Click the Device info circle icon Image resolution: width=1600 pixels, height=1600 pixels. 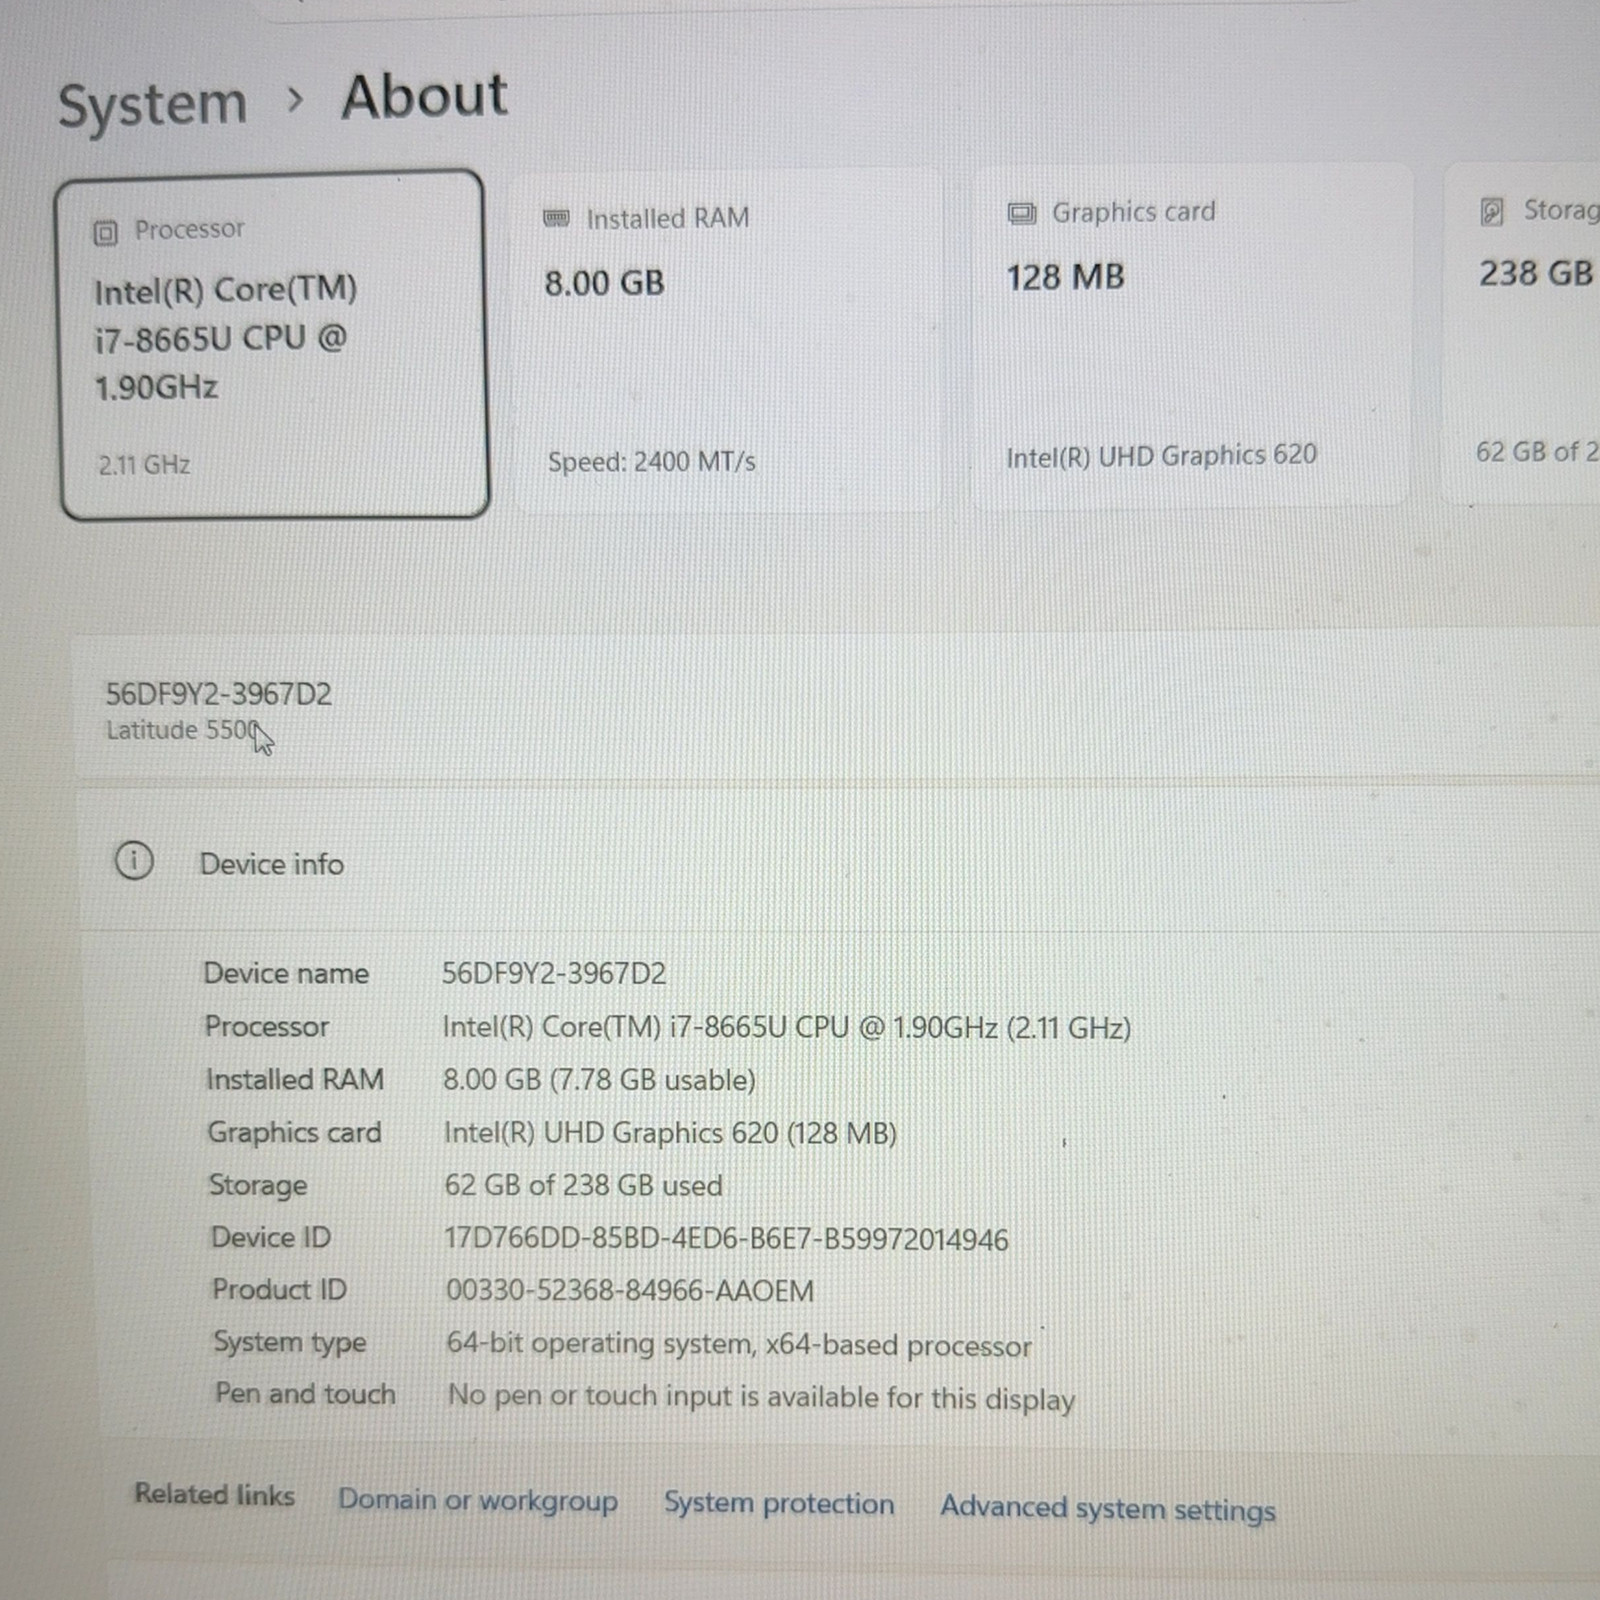(x=134, y=860)
